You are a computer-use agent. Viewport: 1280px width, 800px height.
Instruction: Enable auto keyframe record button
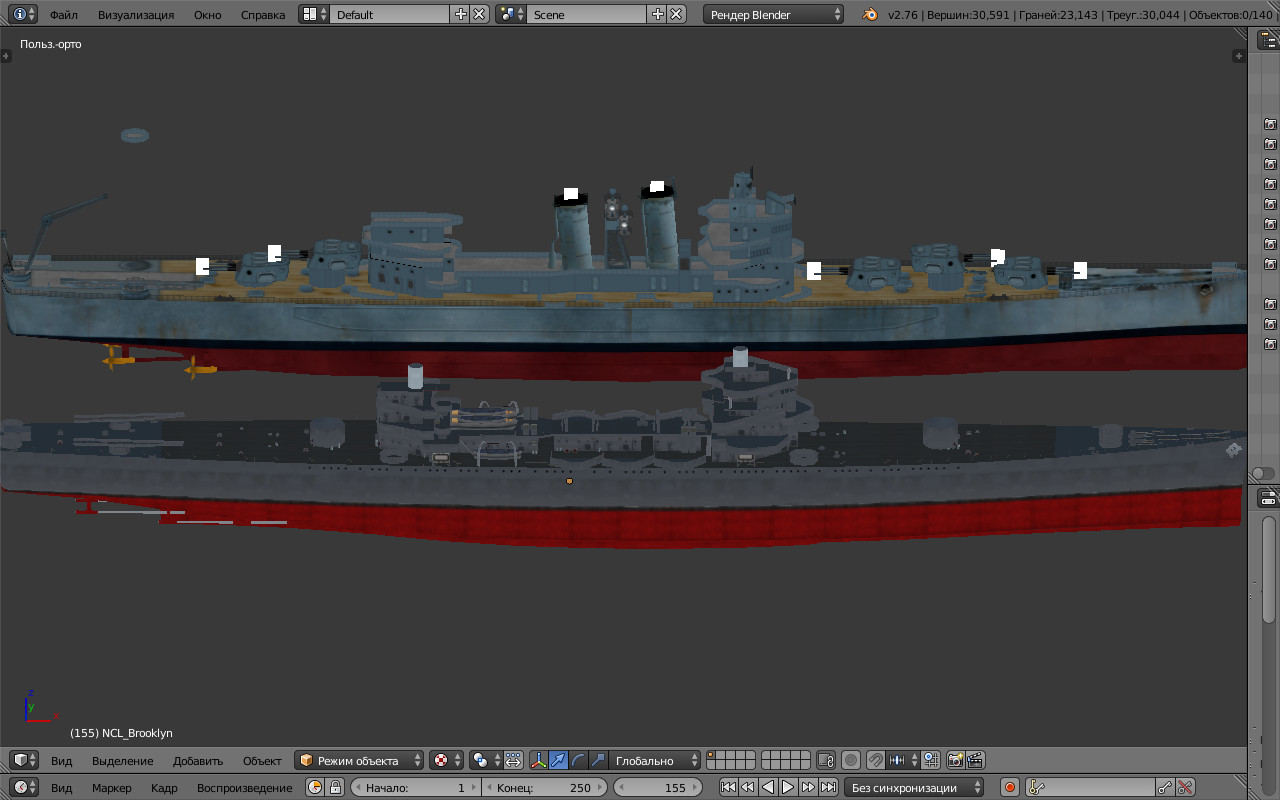[x=1010, y=788]
